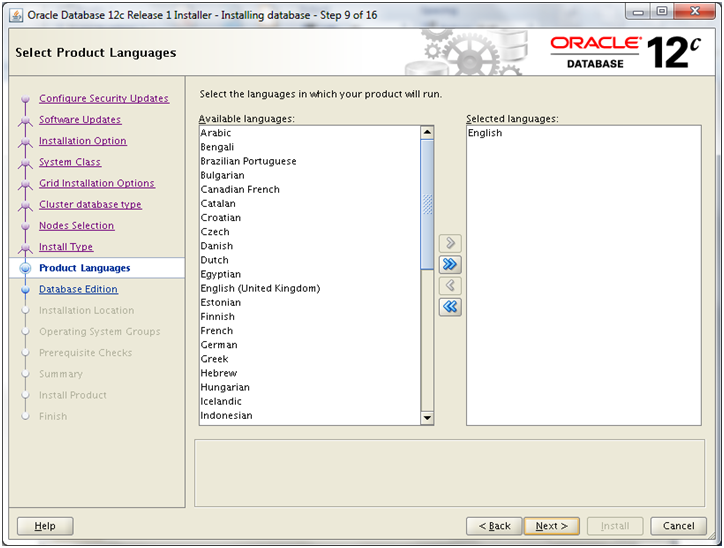Open the Installation Option step
This screenshot has height=548, width=724.
83,141
